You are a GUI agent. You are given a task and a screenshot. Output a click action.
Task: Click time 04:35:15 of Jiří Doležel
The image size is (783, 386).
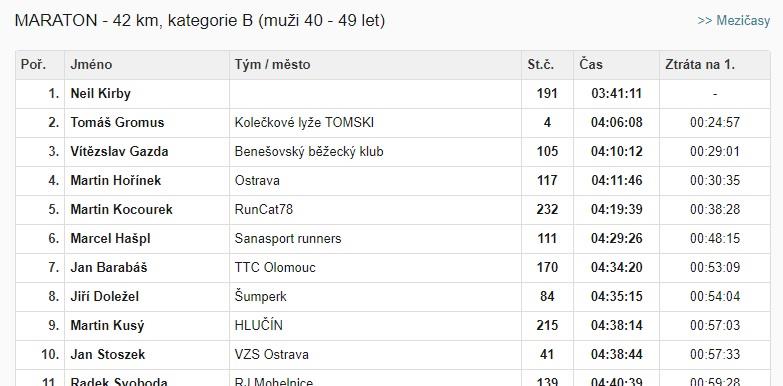coord(617,297)
